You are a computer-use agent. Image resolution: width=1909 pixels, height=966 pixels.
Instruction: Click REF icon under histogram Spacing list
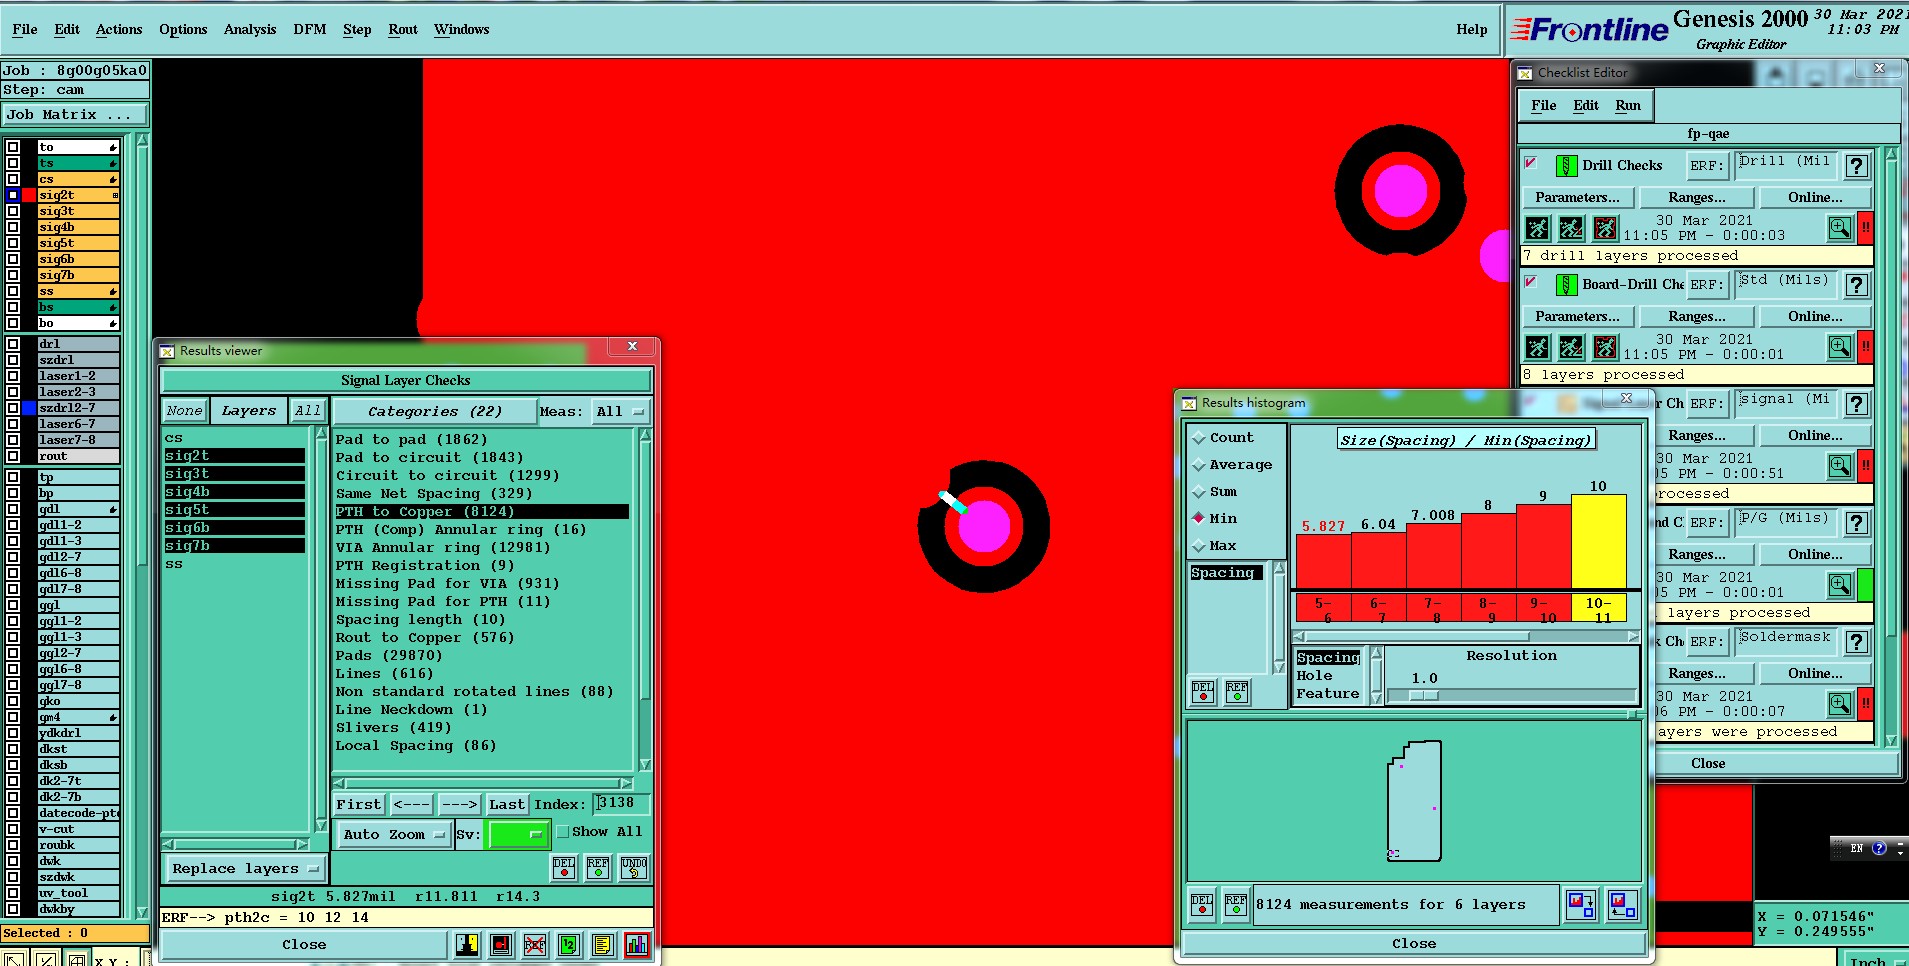[x=1237, y=692]
